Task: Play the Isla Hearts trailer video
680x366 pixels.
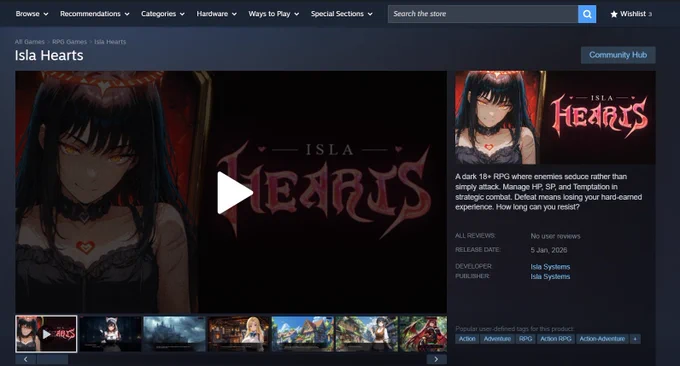Action: pos(235,193)
